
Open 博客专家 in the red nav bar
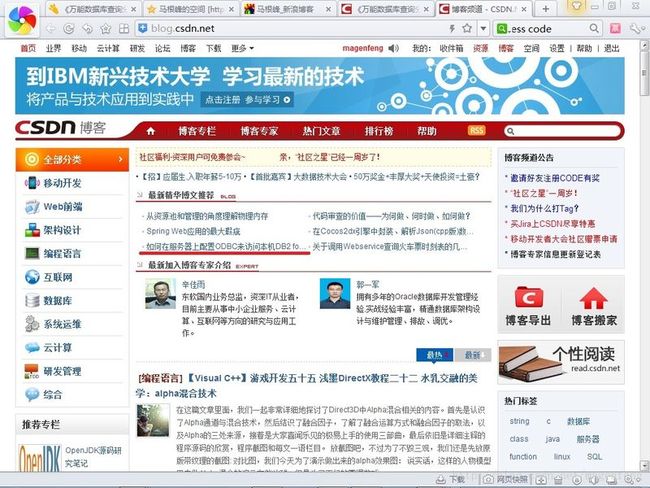(x=259, y=131)
